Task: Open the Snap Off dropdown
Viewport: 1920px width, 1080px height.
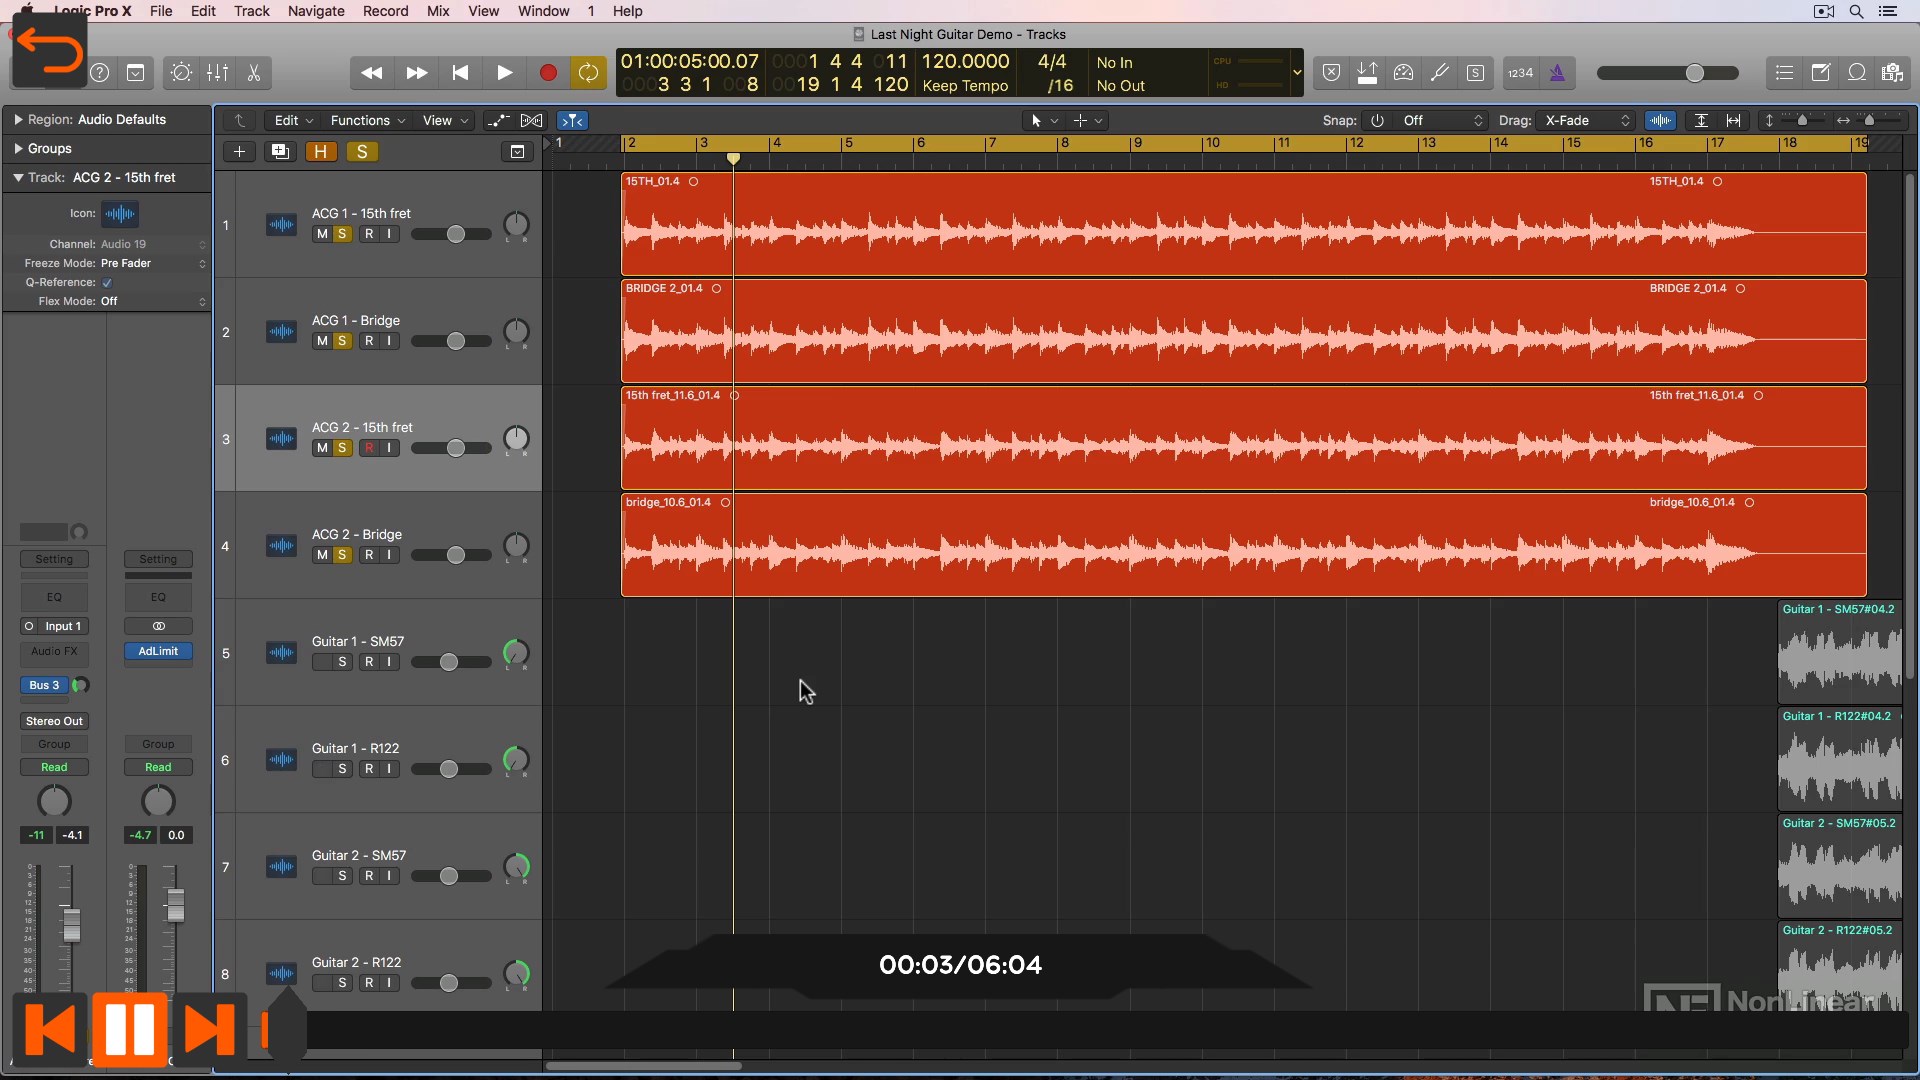Action: (1442, 121)
